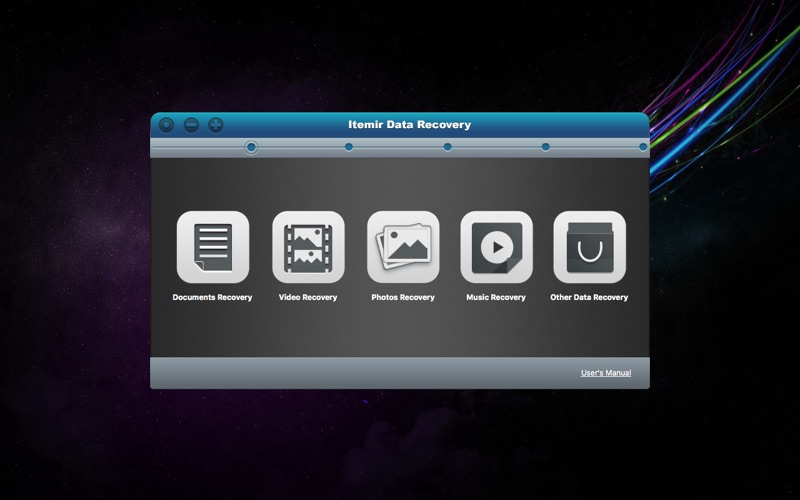
Task: Jump to the fourth progress step dot
Action: click(x=545, y=147)
